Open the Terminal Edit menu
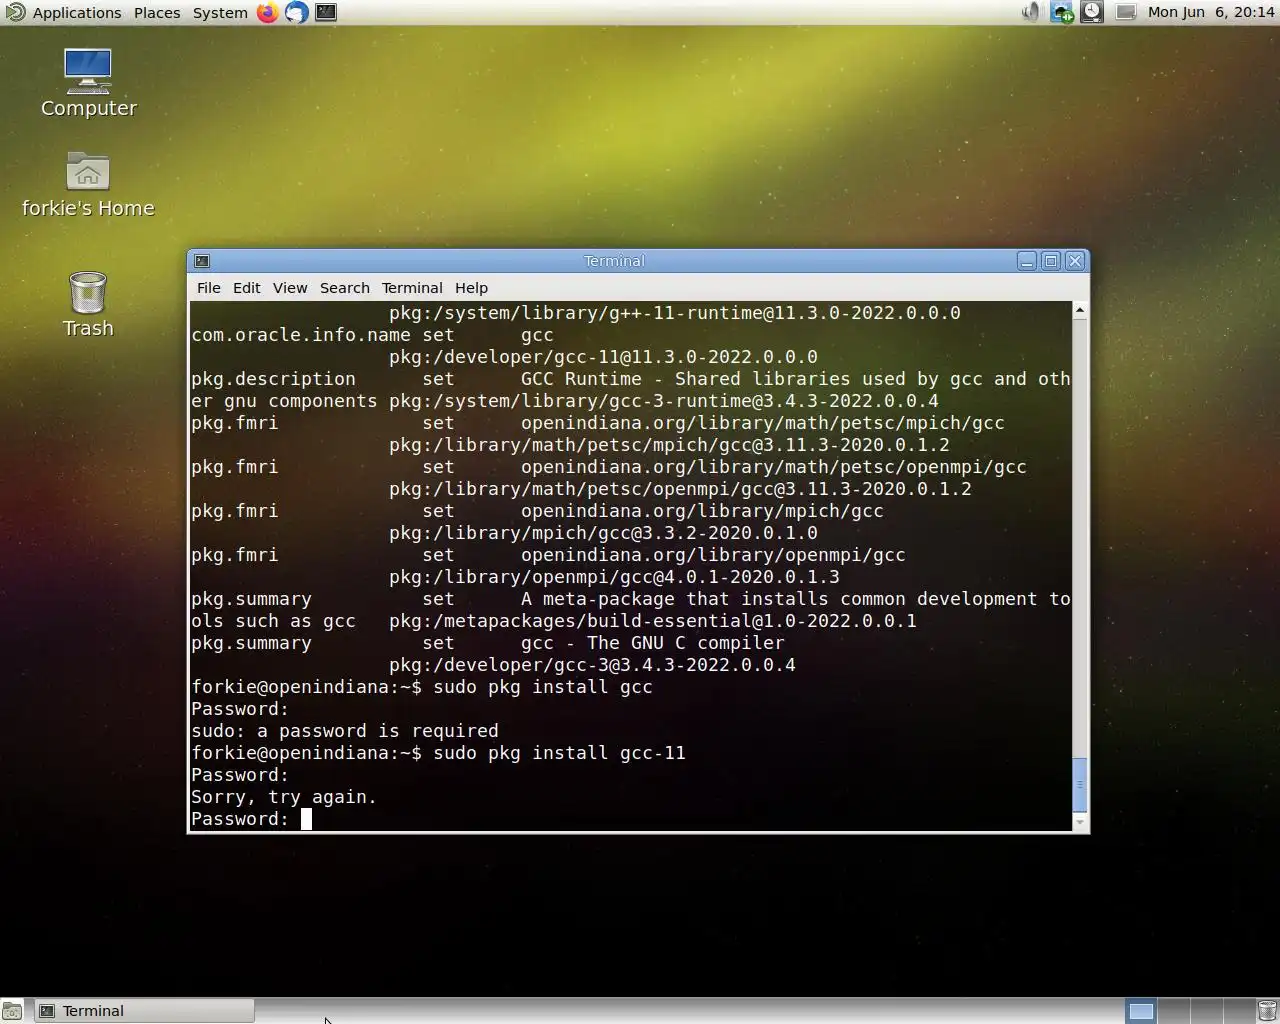The height and width of the screenshot is (1024, 1280). point(246,288)
